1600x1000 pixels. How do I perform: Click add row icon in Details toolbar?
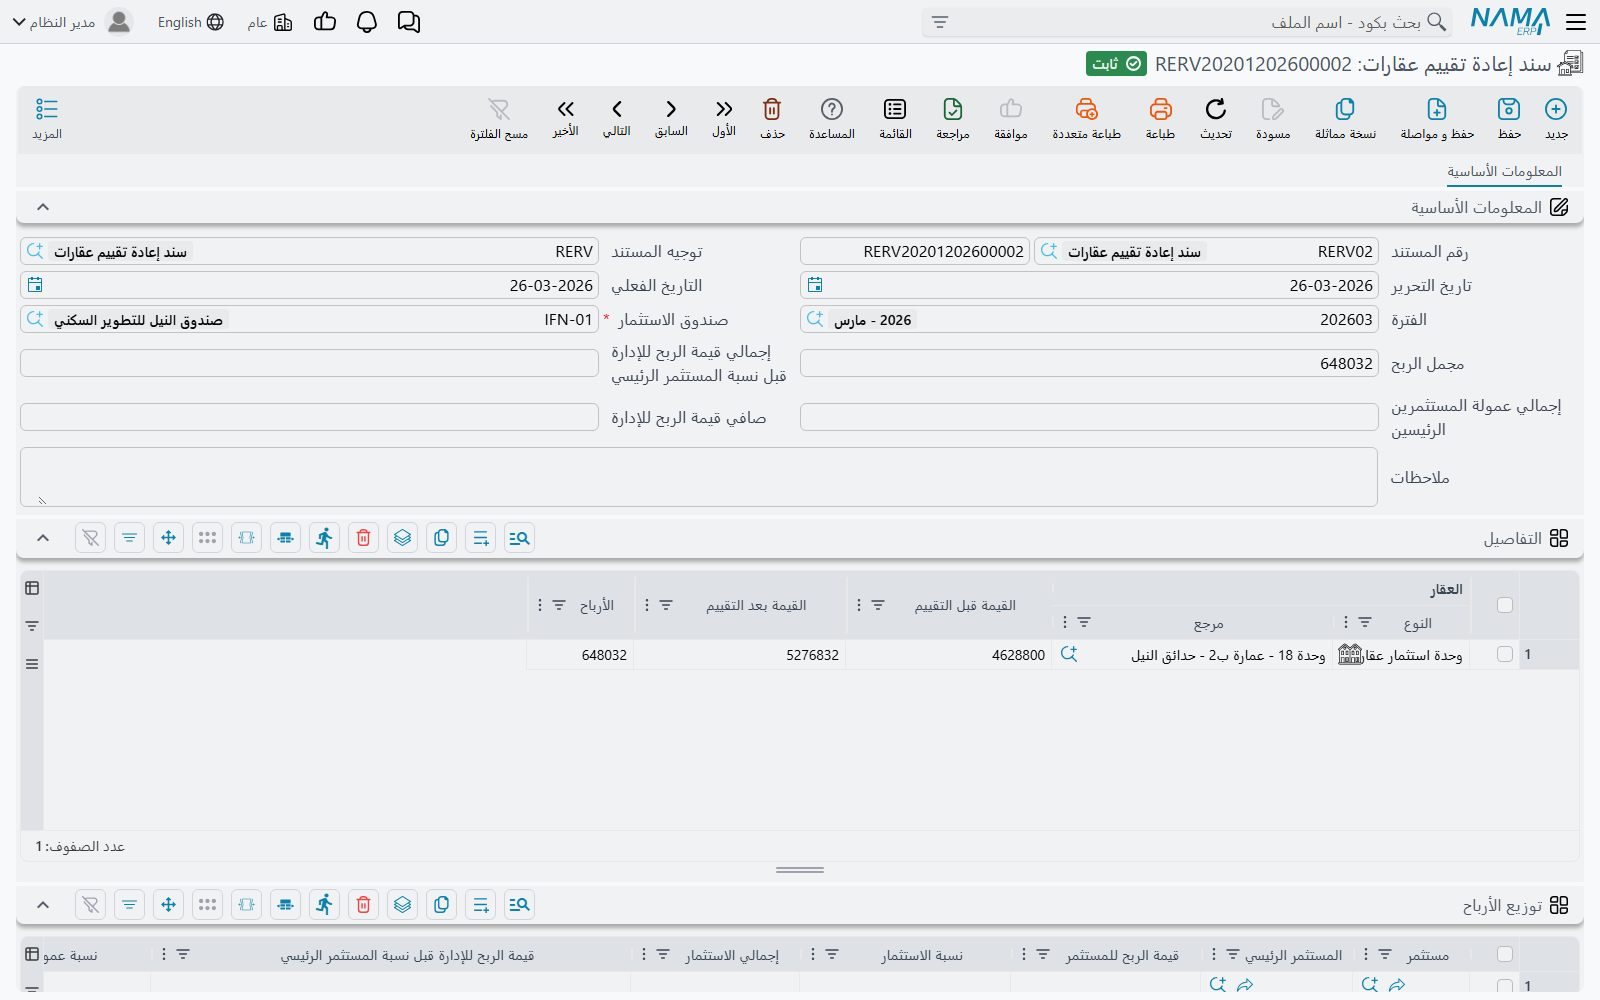tap(481, 538)
